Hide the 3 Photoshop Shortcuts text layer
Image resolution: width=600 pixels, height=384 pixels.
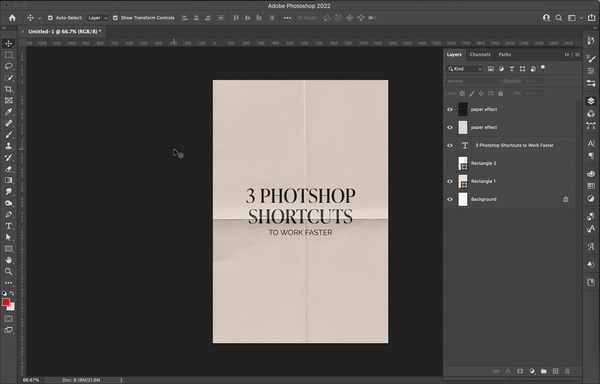(450, 145)
